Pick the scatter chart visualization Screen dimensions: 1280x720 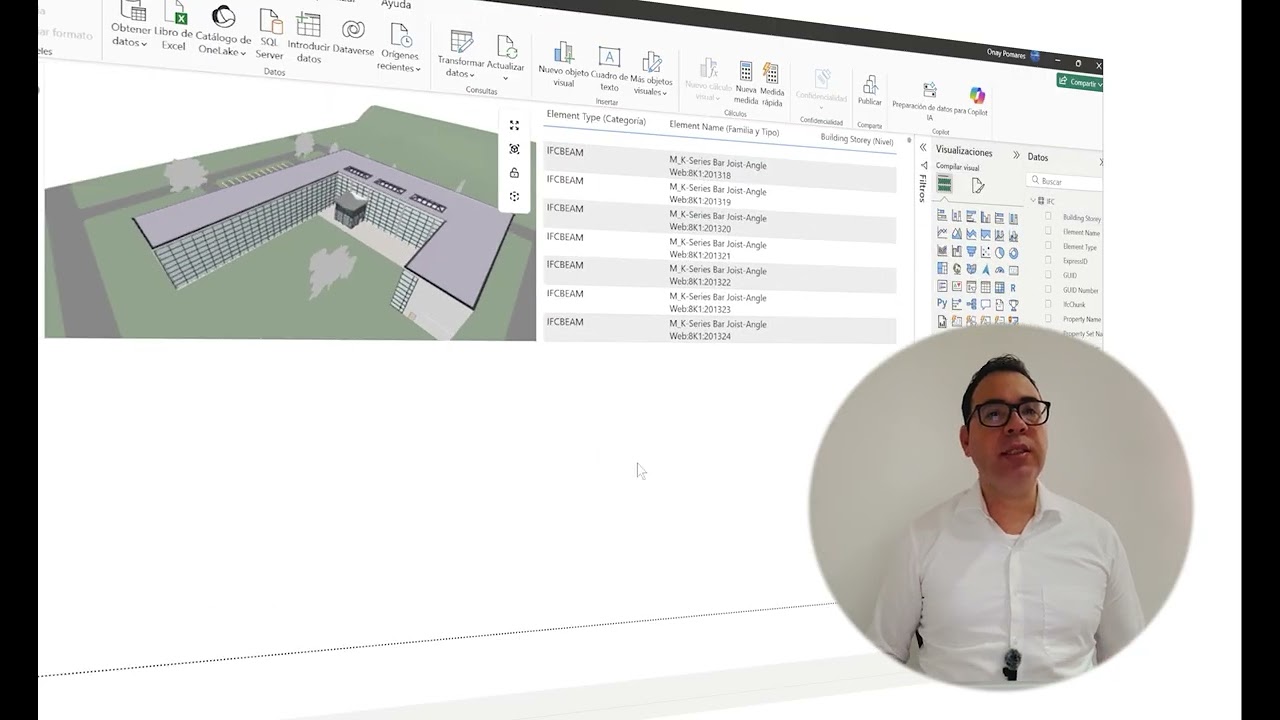coord(985,252)
